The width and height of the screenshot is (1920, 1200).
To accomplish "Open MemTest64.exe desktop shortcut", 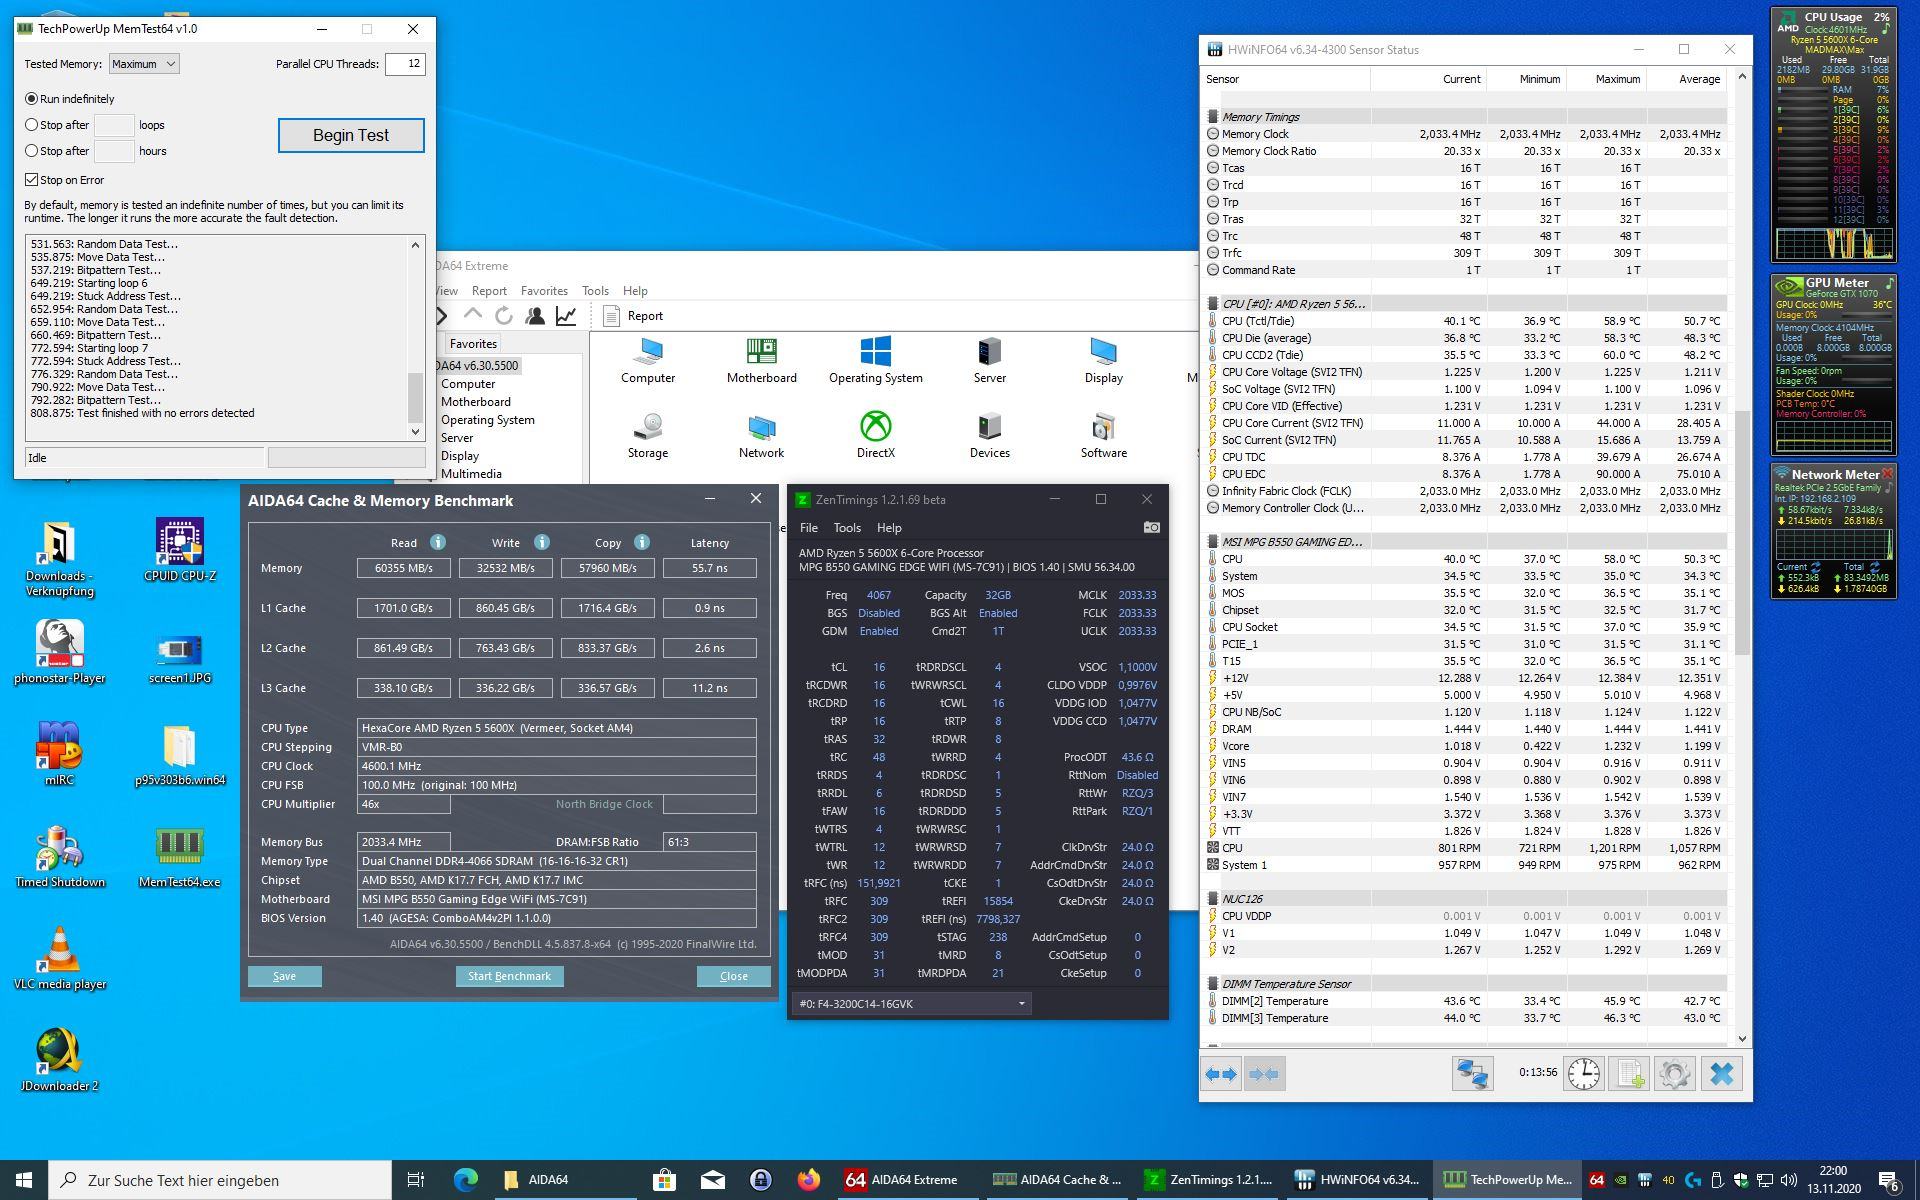I will click(180, 858).
